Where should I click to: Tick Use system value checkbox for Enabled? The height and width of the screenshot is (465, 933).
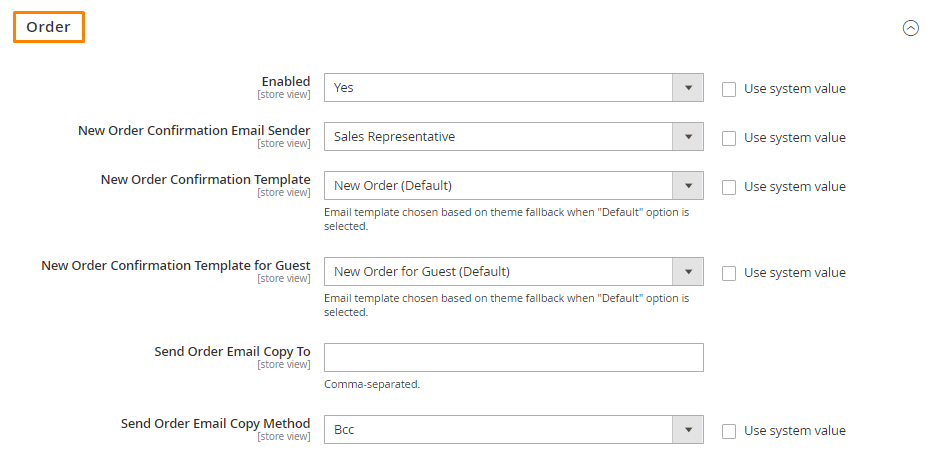pos(729,89)
